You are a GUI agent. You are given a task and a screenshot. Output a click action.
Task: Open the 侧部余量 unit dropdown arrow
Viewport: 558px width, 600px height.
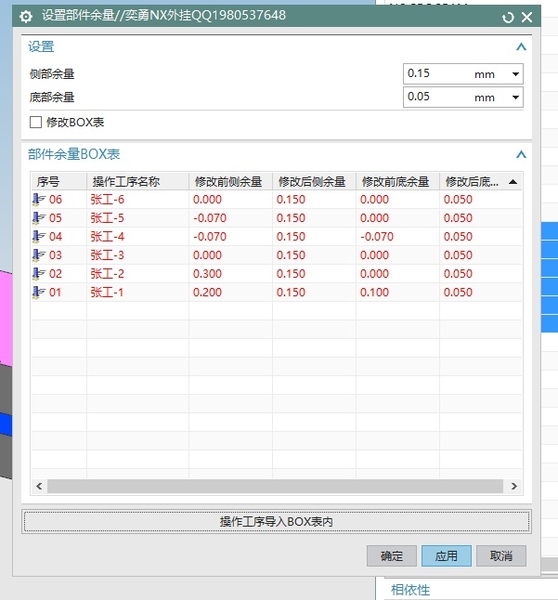[x=516, y=74]
